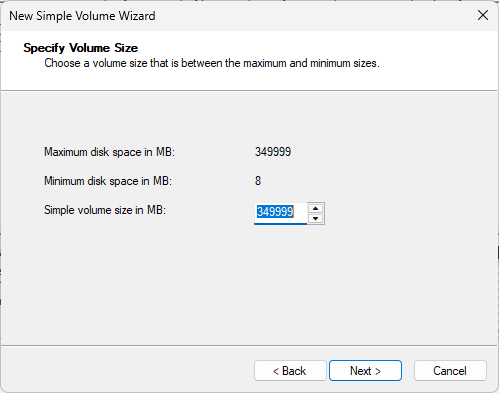
Task: Click the maximum value 349999 text
Action: (x=273, y=152)
